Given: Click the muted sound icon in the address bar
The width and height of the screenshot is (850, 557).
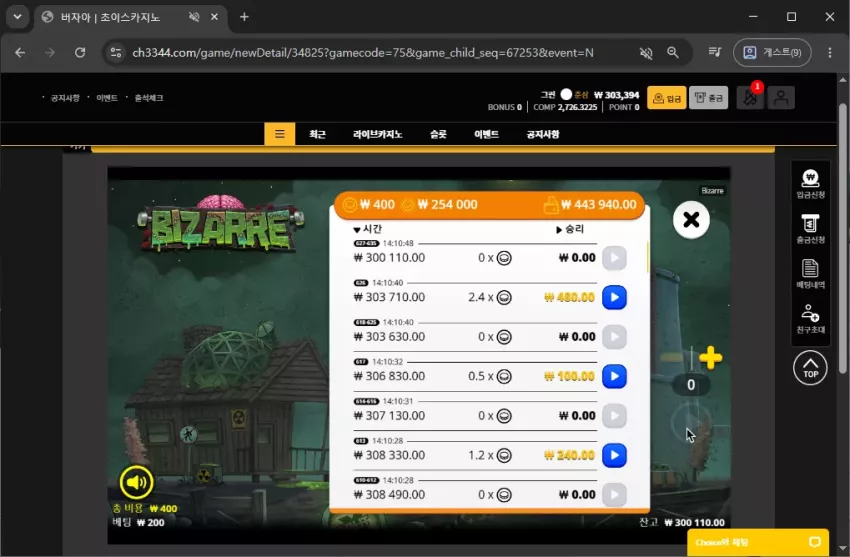Looking at the screenshot, I should 646,53.
